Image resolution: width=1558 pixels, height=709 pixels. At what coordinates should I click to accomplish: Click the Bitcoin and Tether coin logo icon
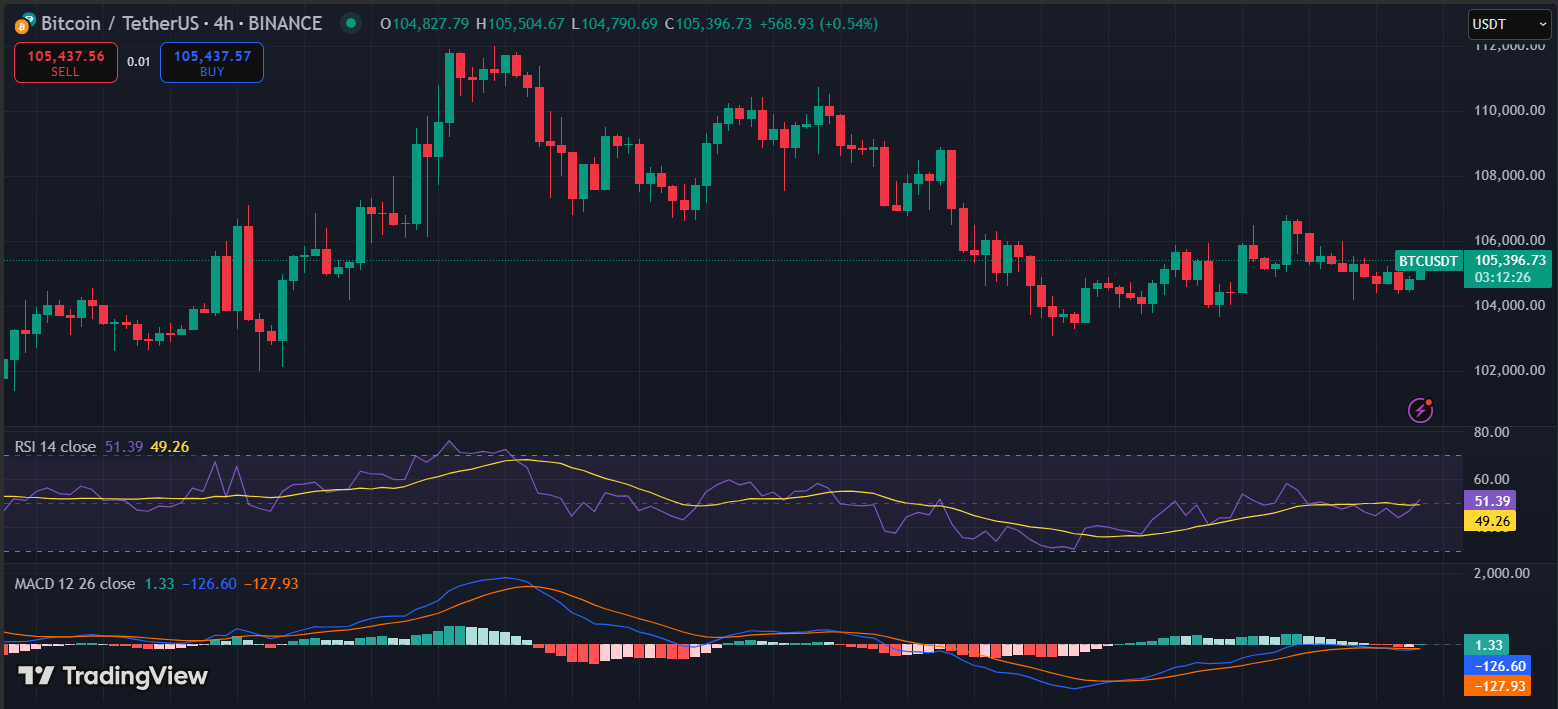point(25,22)
